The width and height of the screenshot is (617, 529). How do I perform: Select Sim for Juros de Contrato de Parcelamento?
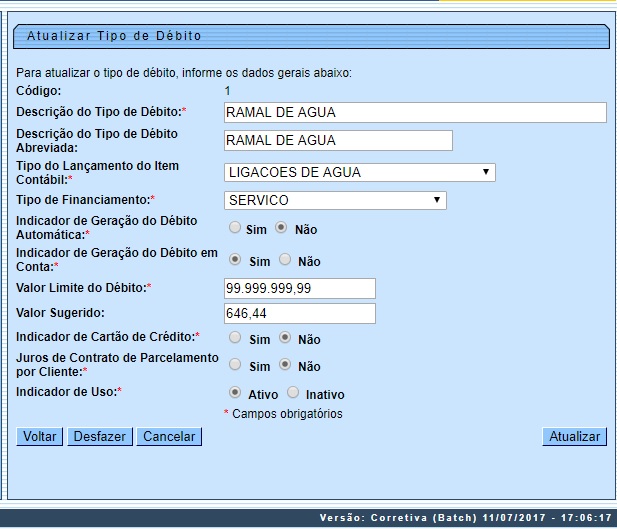click(x=235, y=365)
